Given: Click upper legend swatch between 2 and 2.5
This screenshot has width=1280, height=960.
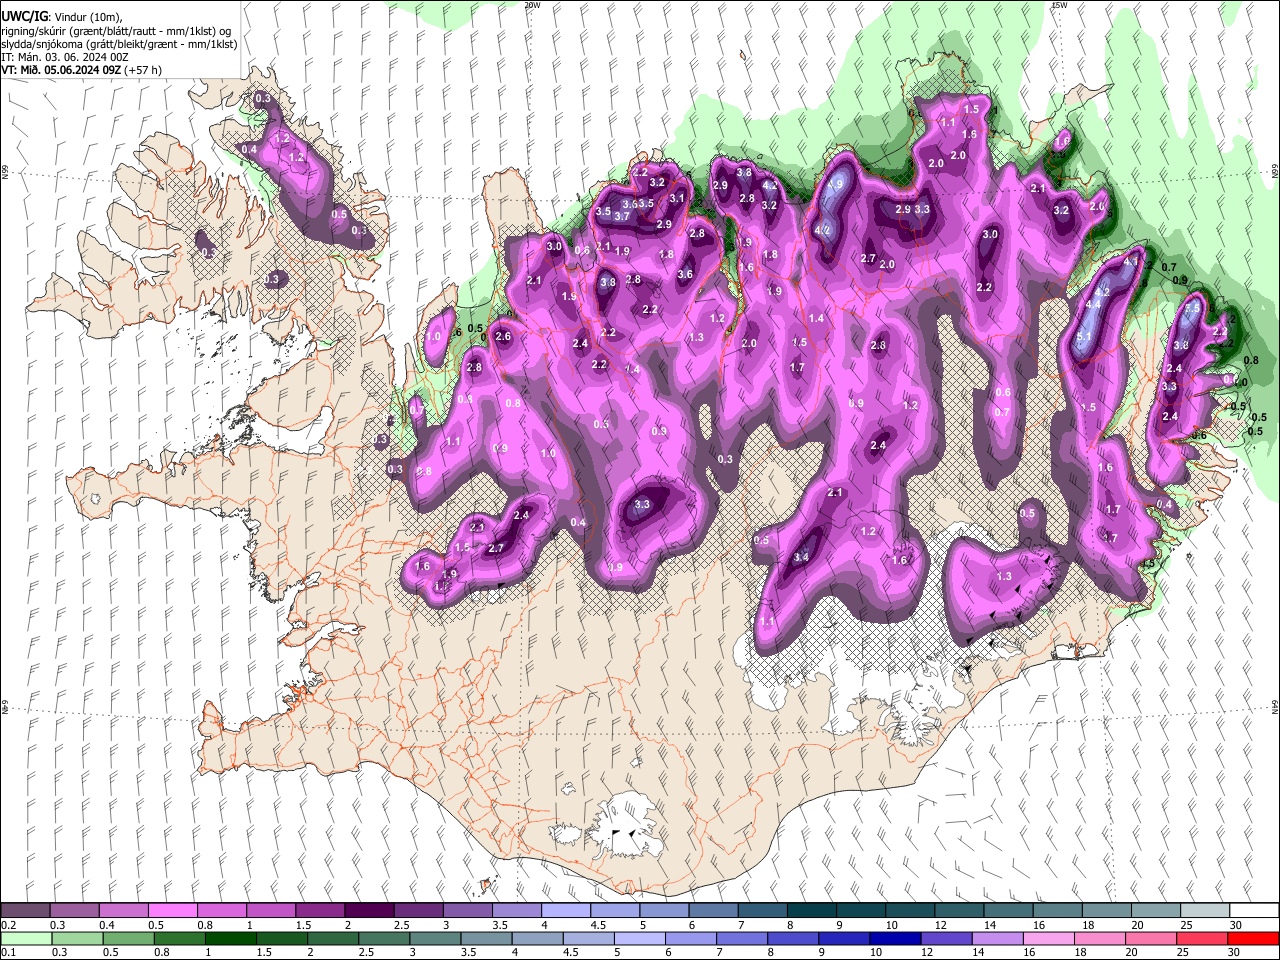Looking at the screenshot, I should coord(369,911).
